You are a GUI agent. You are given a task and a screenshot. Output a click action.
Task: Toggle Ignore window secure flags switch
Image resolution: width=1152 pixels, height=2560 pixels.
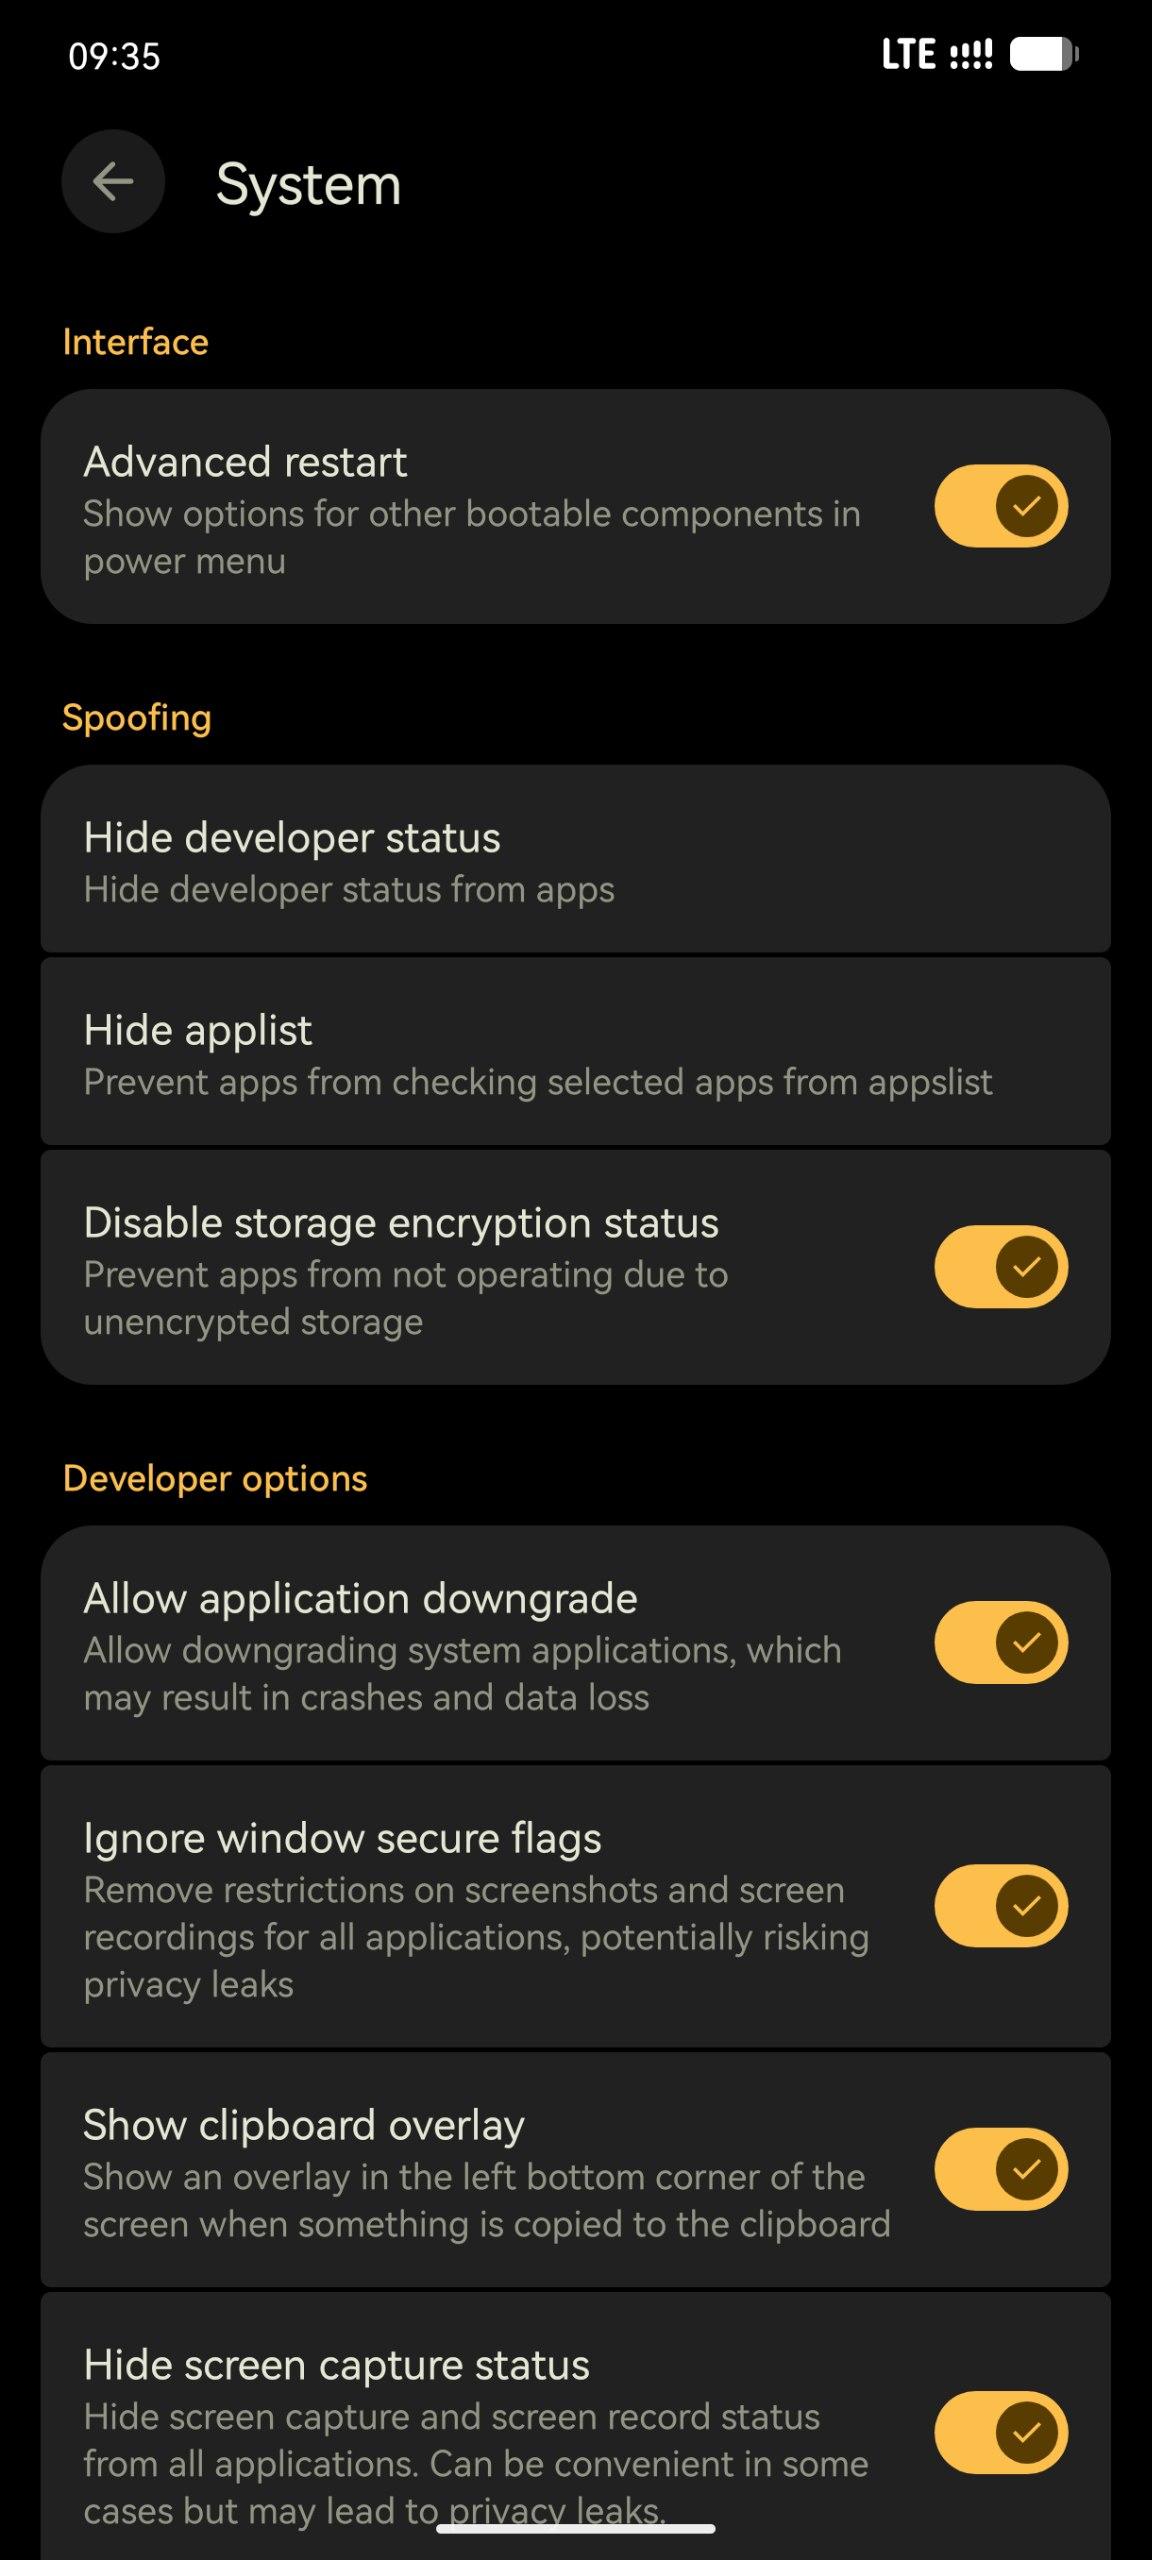coord(1001,1906)
